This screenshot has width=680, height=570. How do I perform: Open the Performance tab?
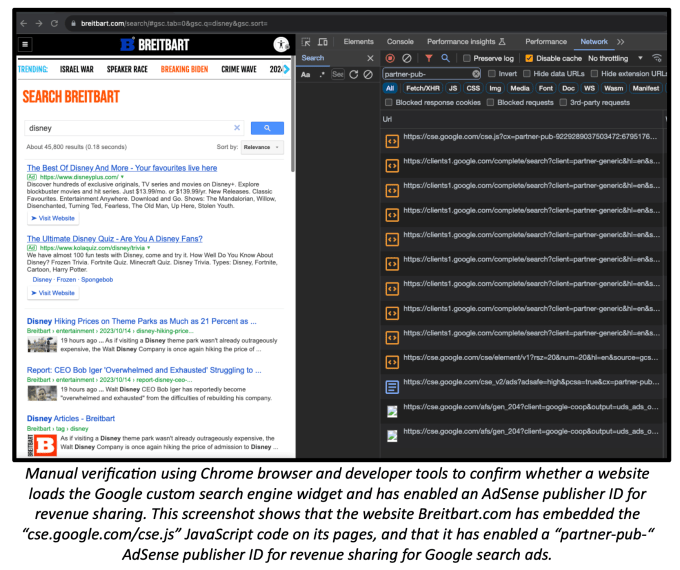coord(546,42)
